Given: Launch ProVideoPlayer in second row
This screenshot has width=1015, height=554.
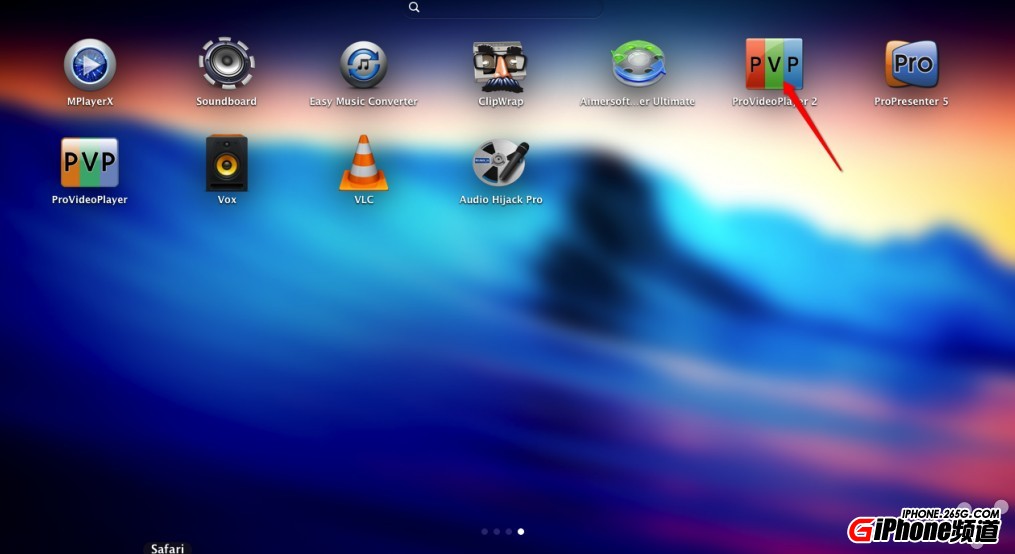Looking at the screenshot, I should (x=90, y=162).
